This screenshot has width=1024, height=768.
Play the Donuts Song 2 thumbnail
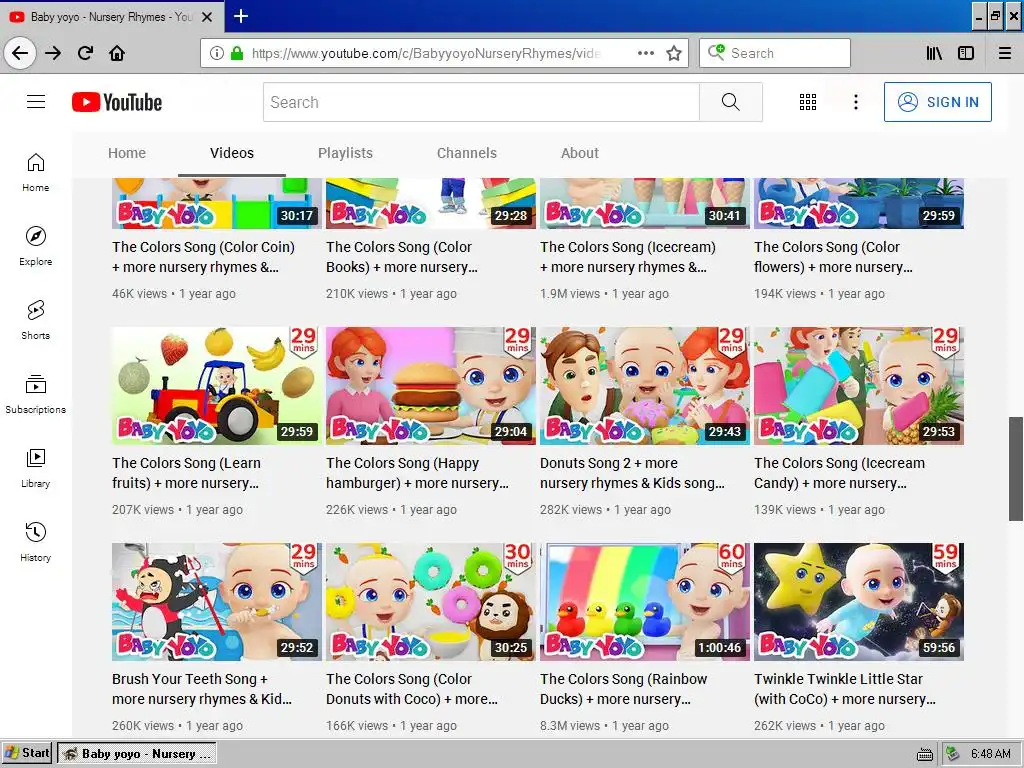point(645,386)
